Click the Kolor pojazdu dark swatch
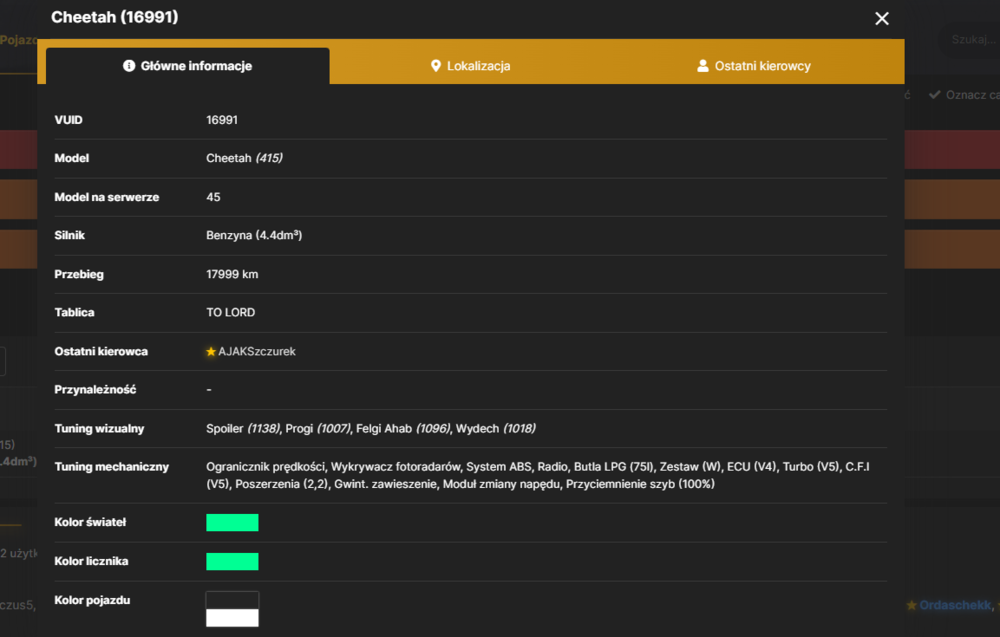This screenshot has height=637, width=1000. pyautogui.click(x=232, y=600)
